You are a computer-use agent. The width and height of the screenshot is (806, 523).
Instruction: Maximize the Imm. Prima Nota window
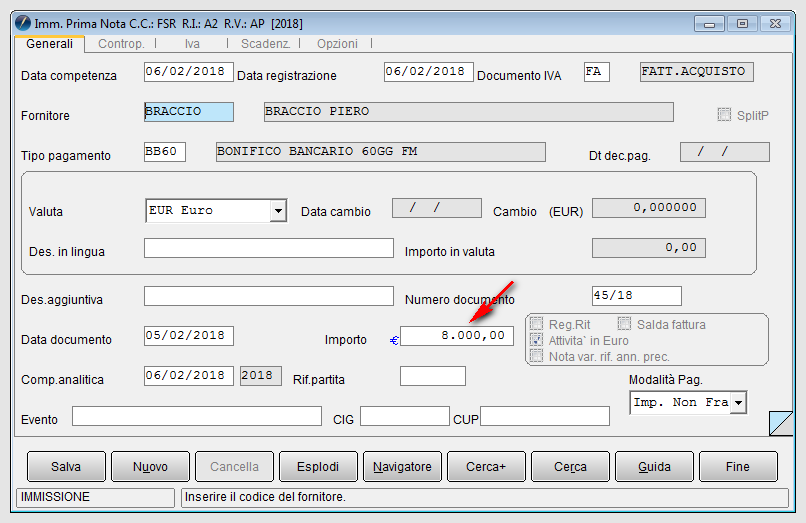[x=742, y=24]
